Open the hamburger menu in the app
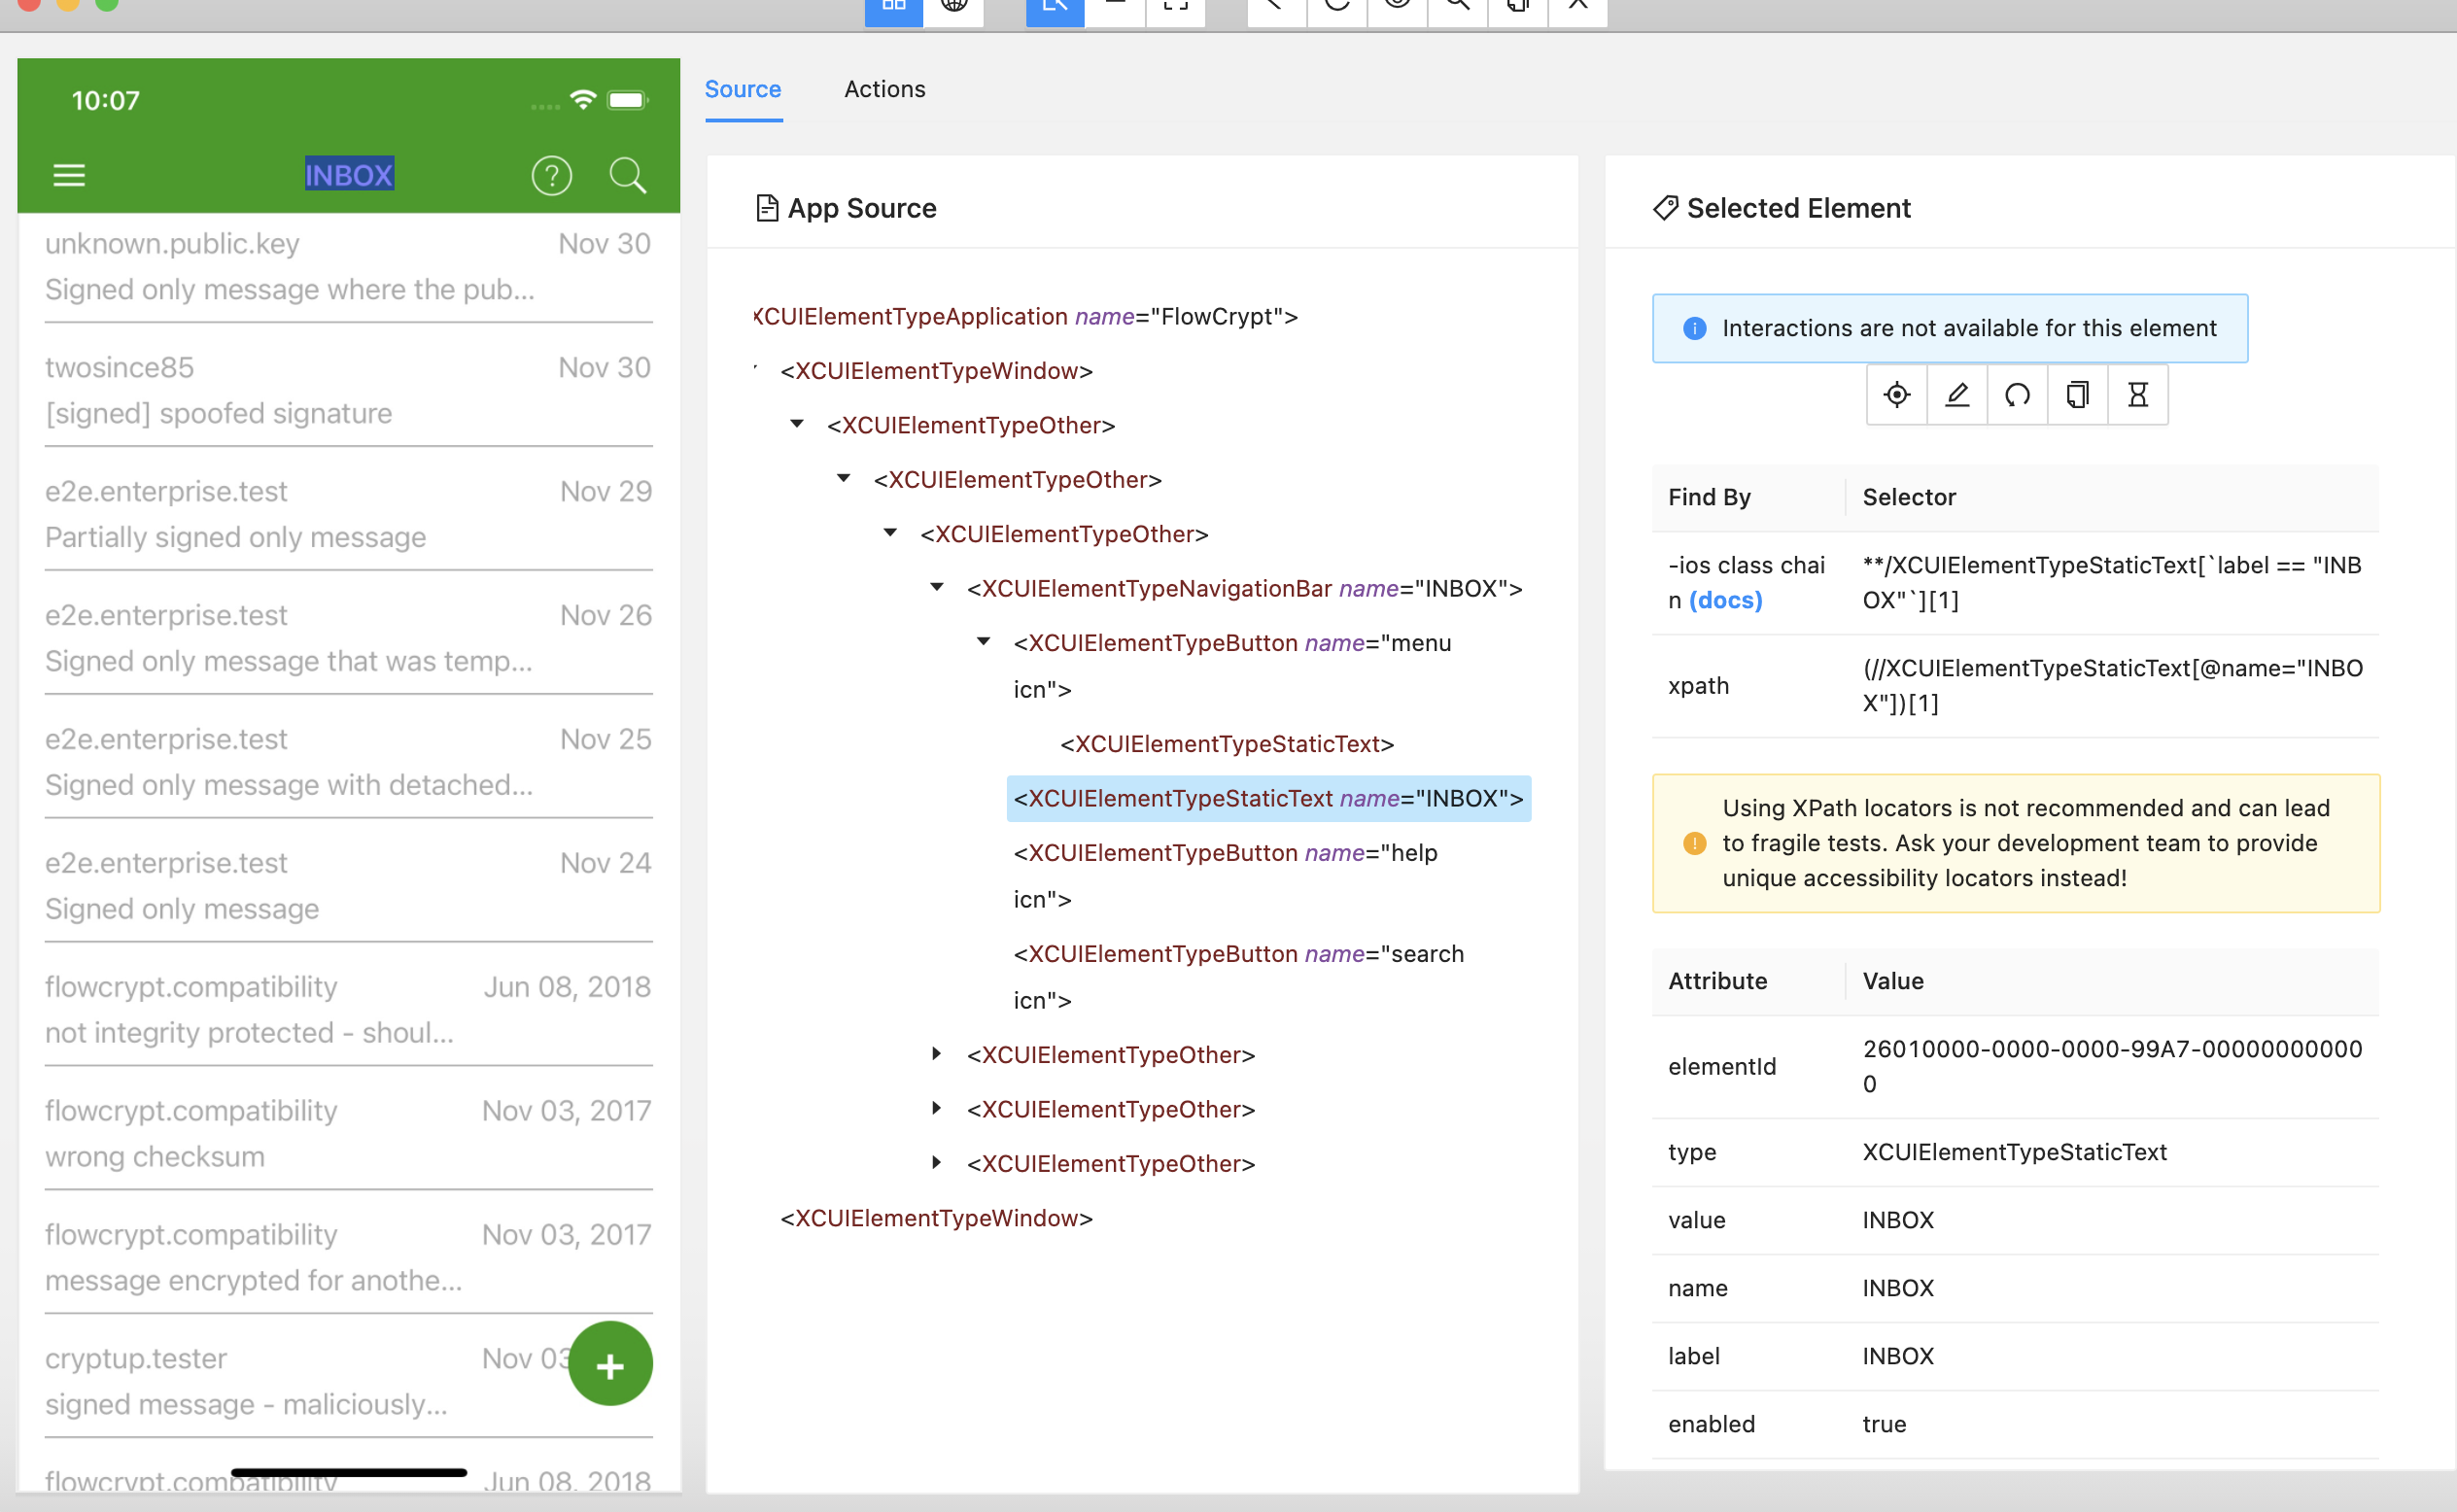2457x1512 pixels. coord(69,176)
